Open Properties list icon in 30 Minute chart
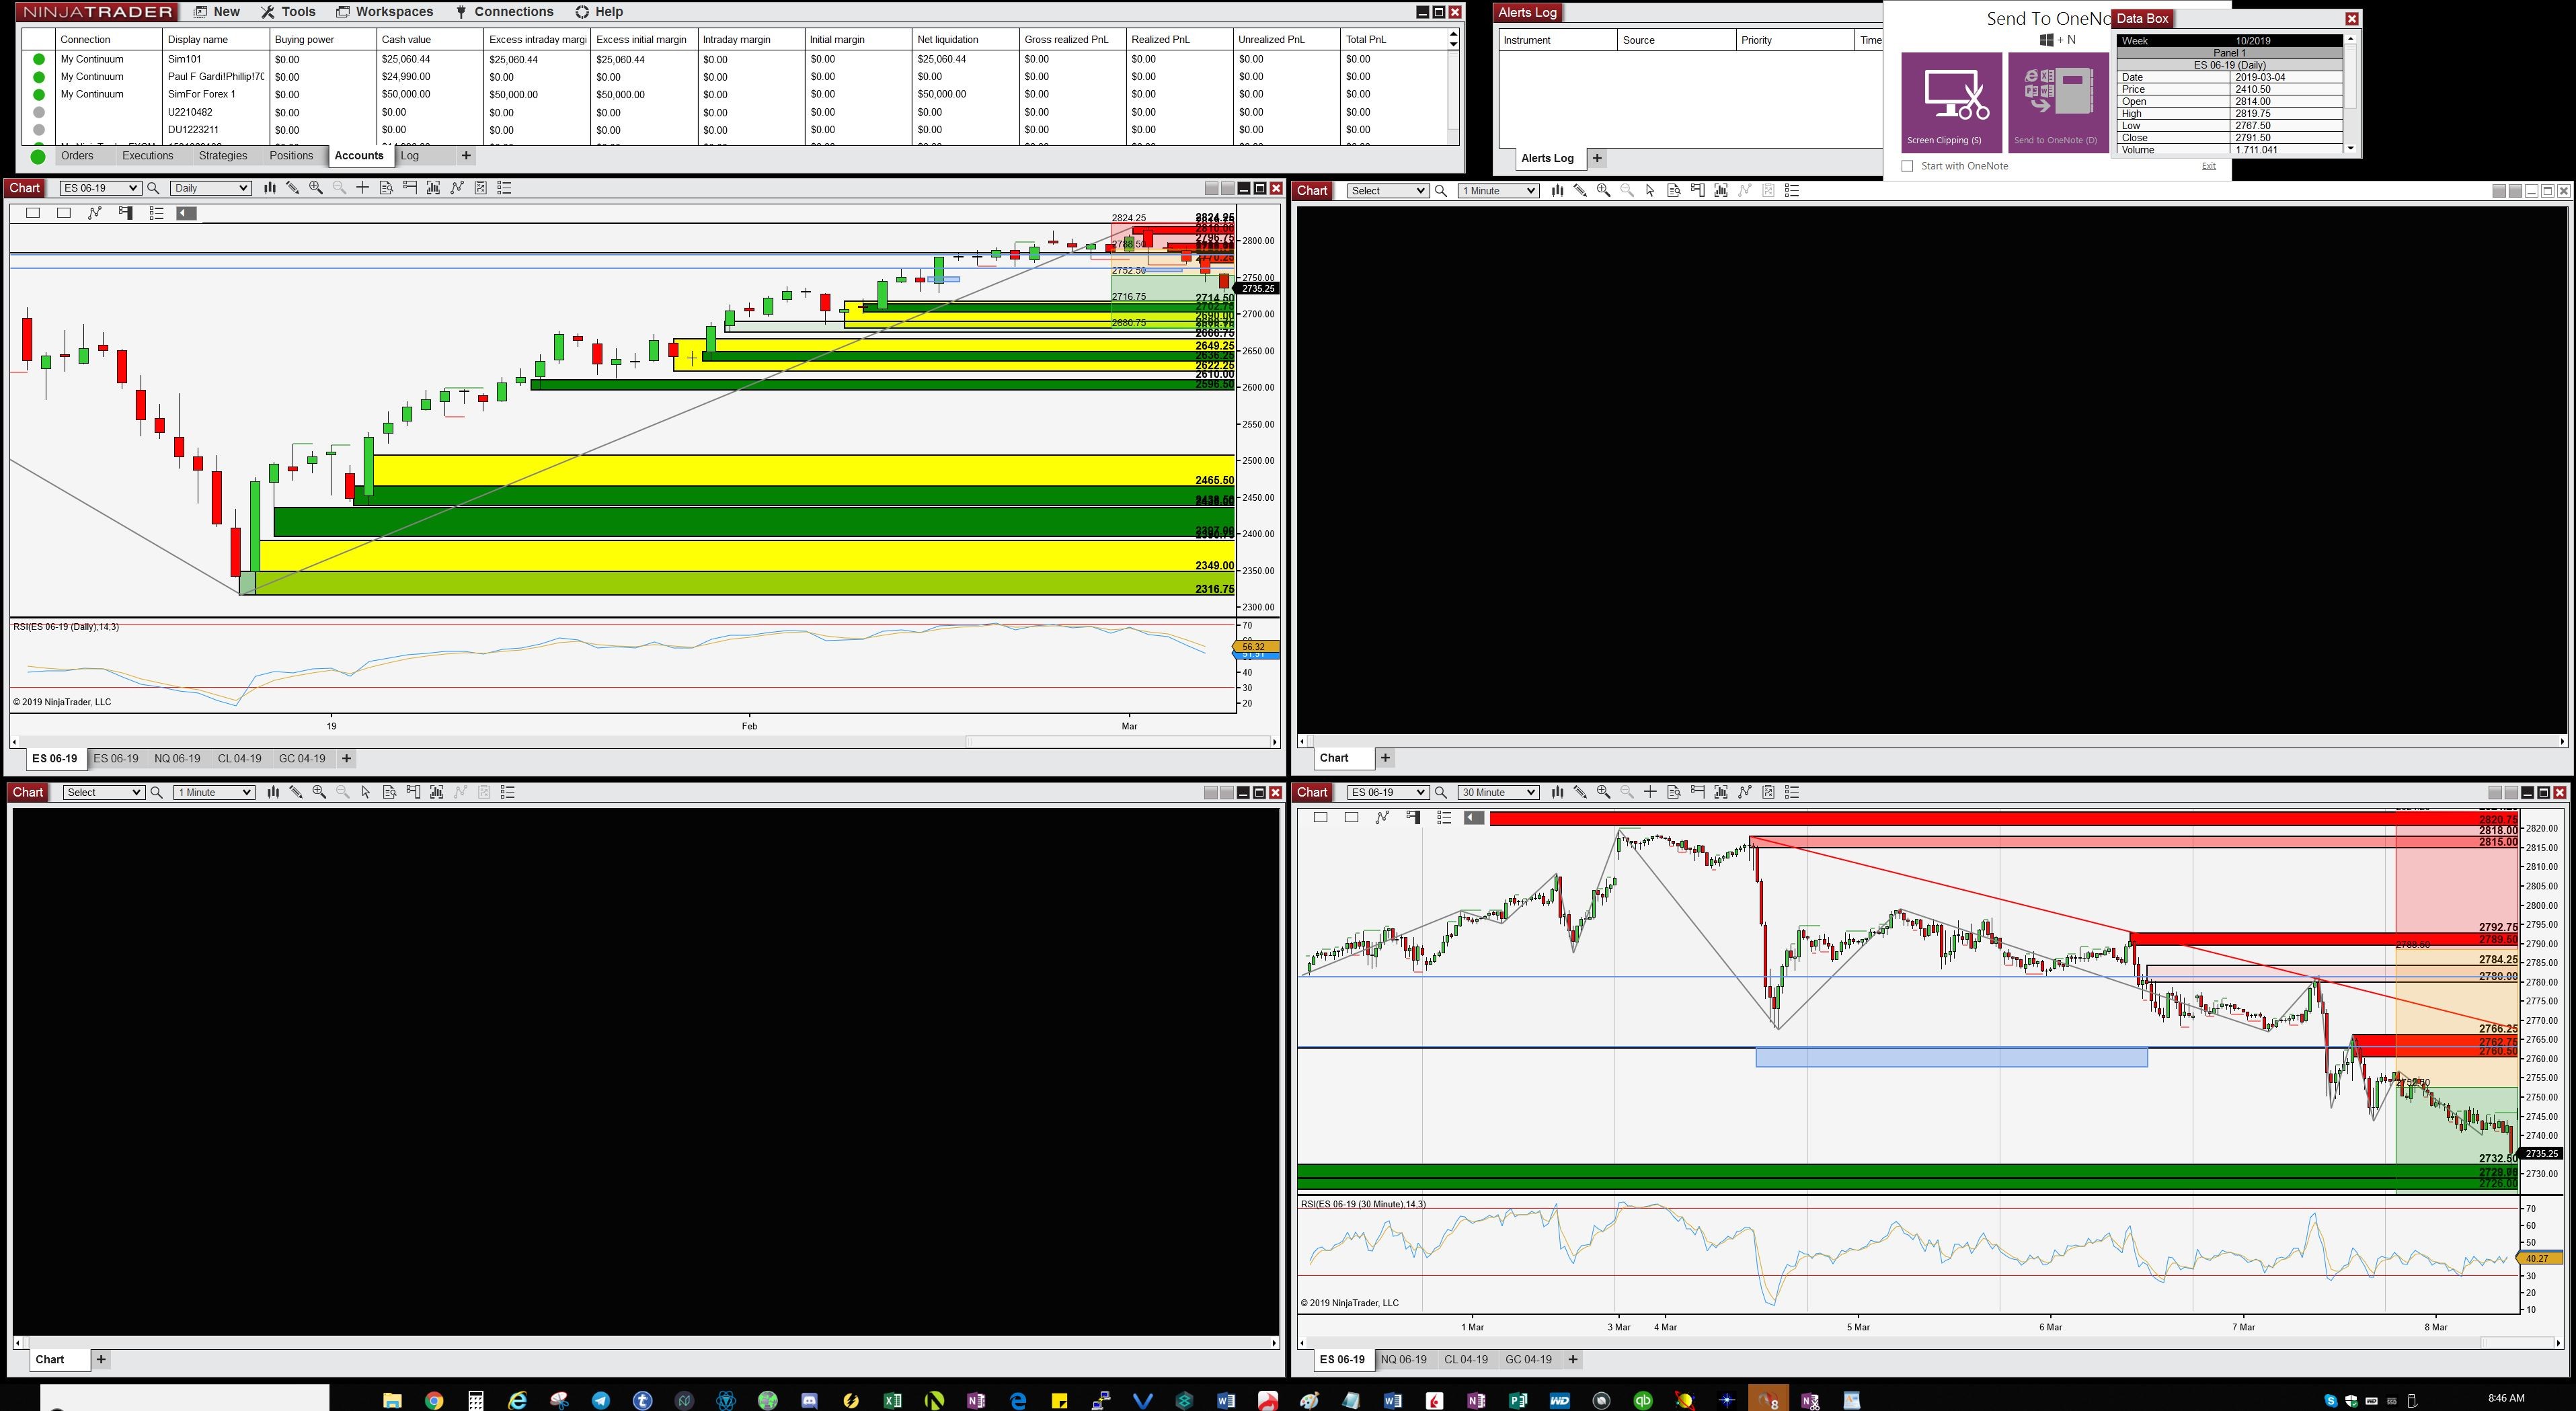The width and height of the screenshot is (2576, 1411). click(1791, 792)
